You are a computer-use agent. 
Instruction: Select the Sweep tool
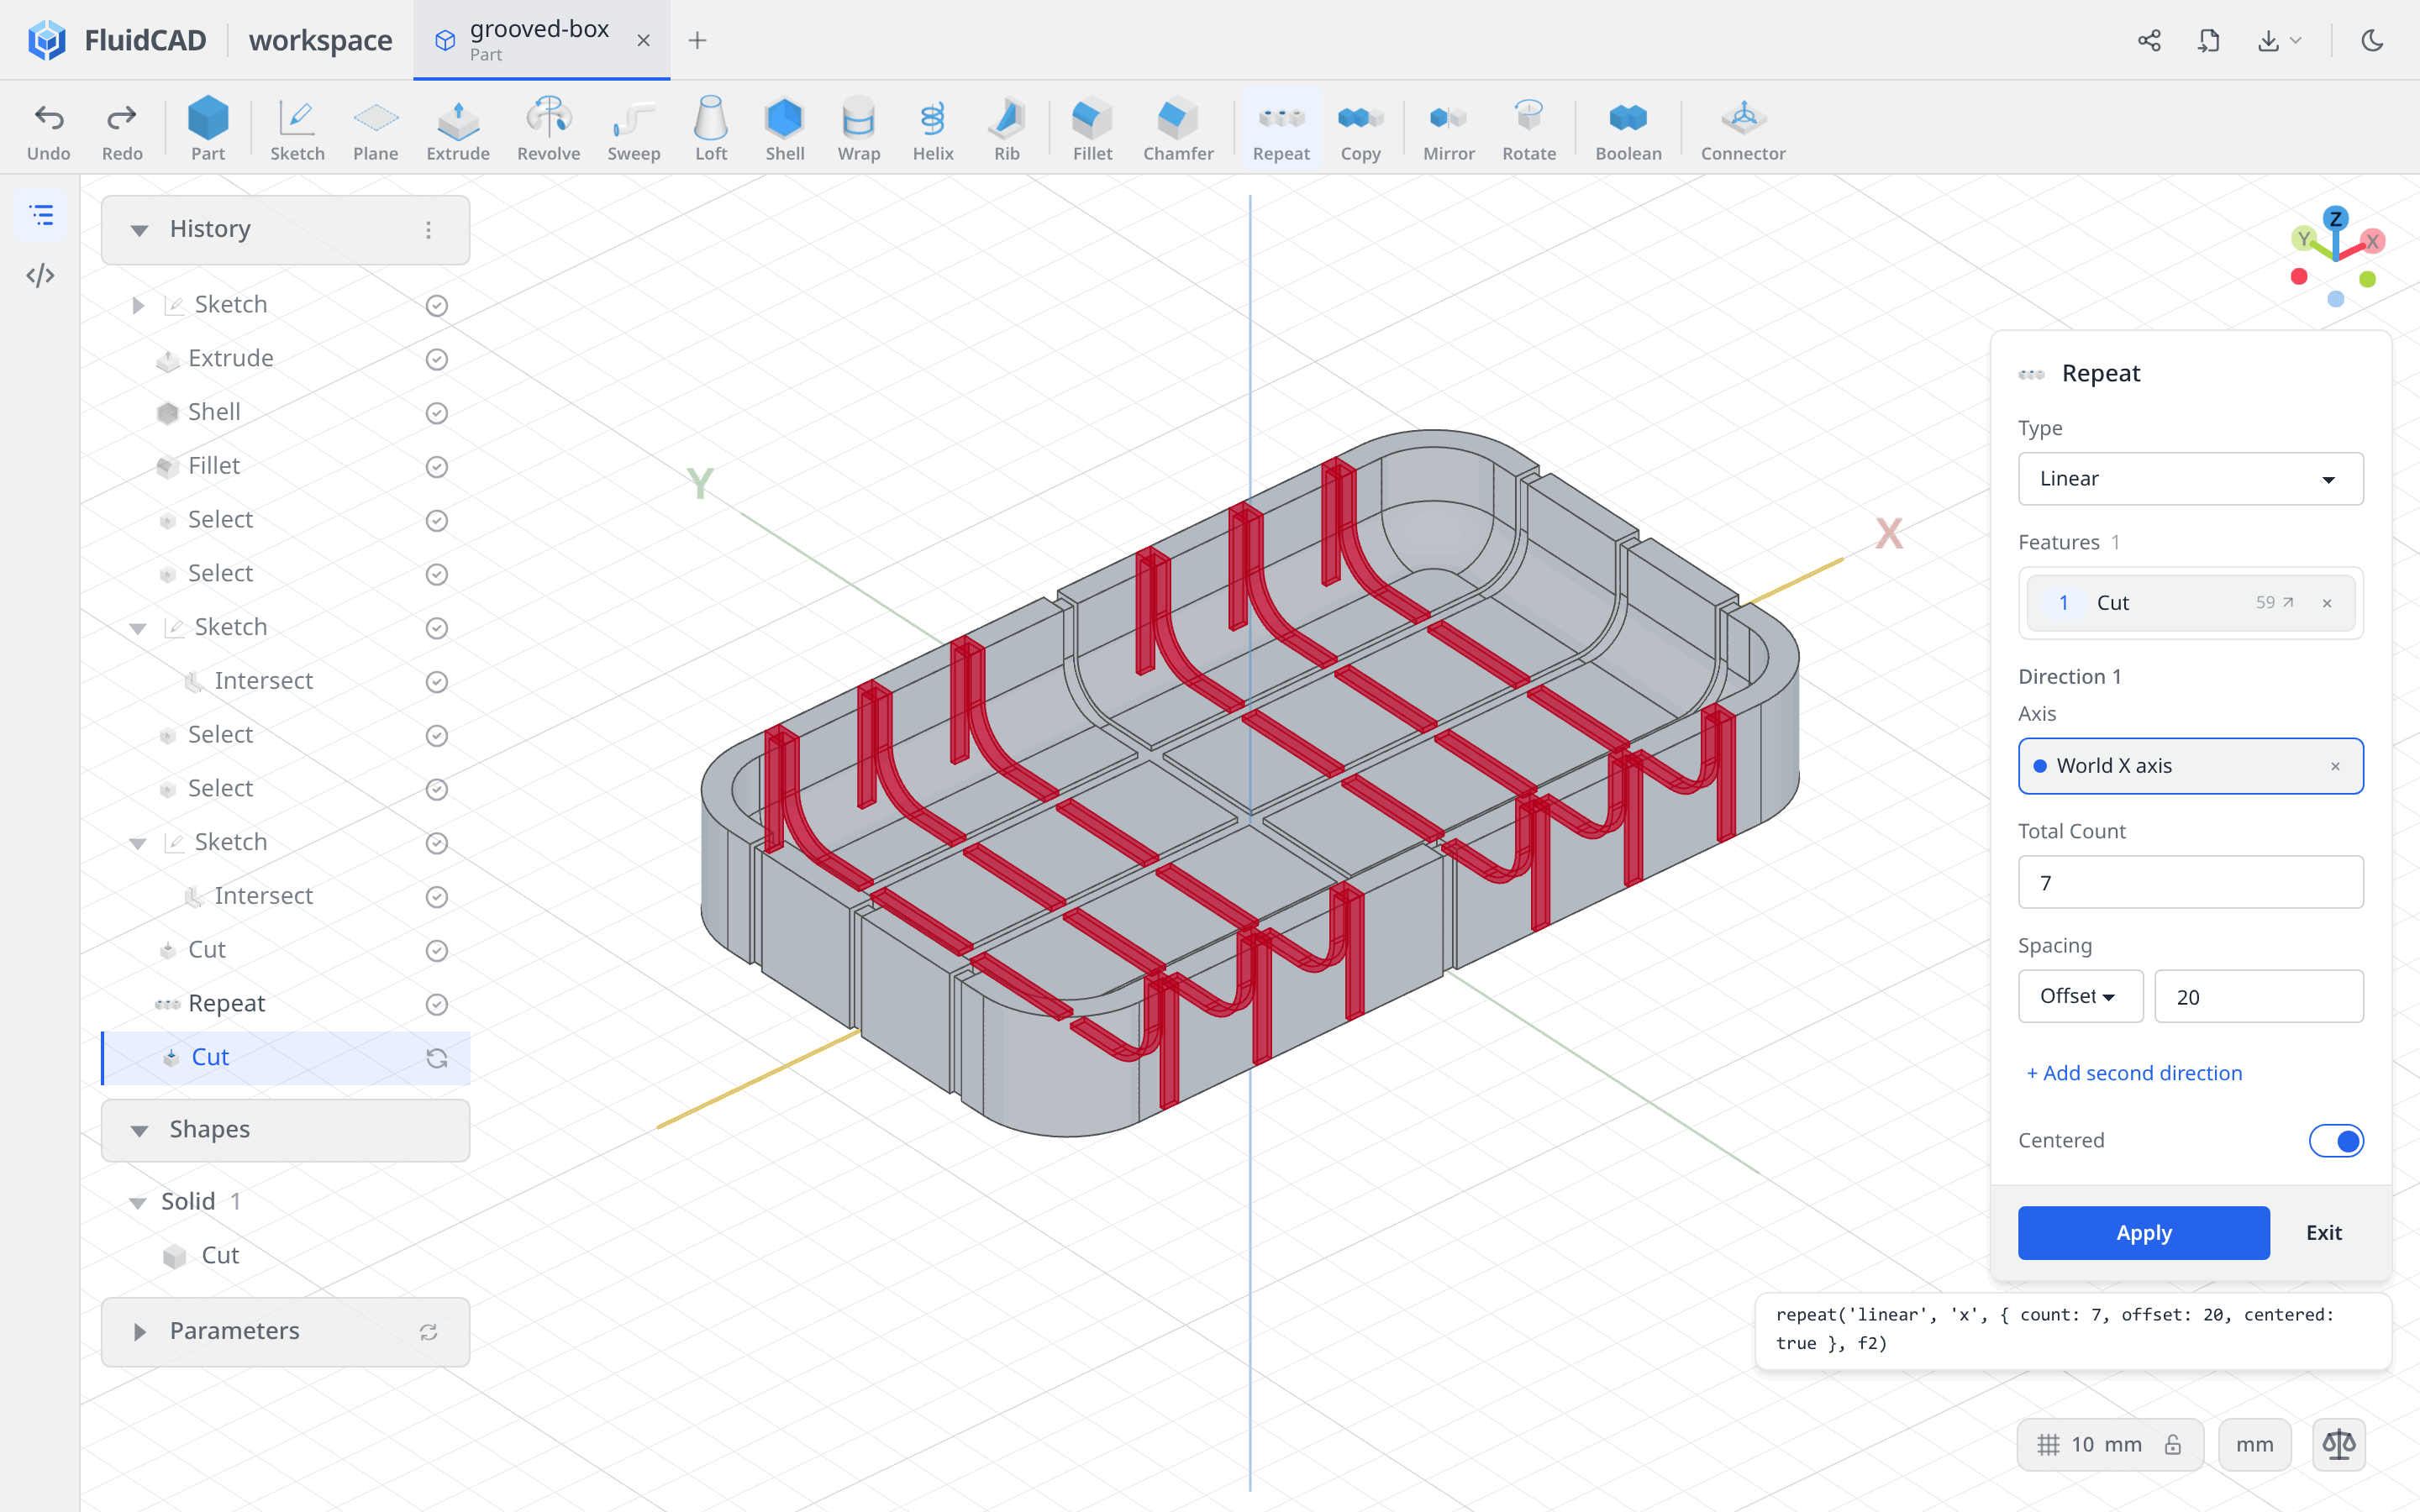[x=633, y=129]
